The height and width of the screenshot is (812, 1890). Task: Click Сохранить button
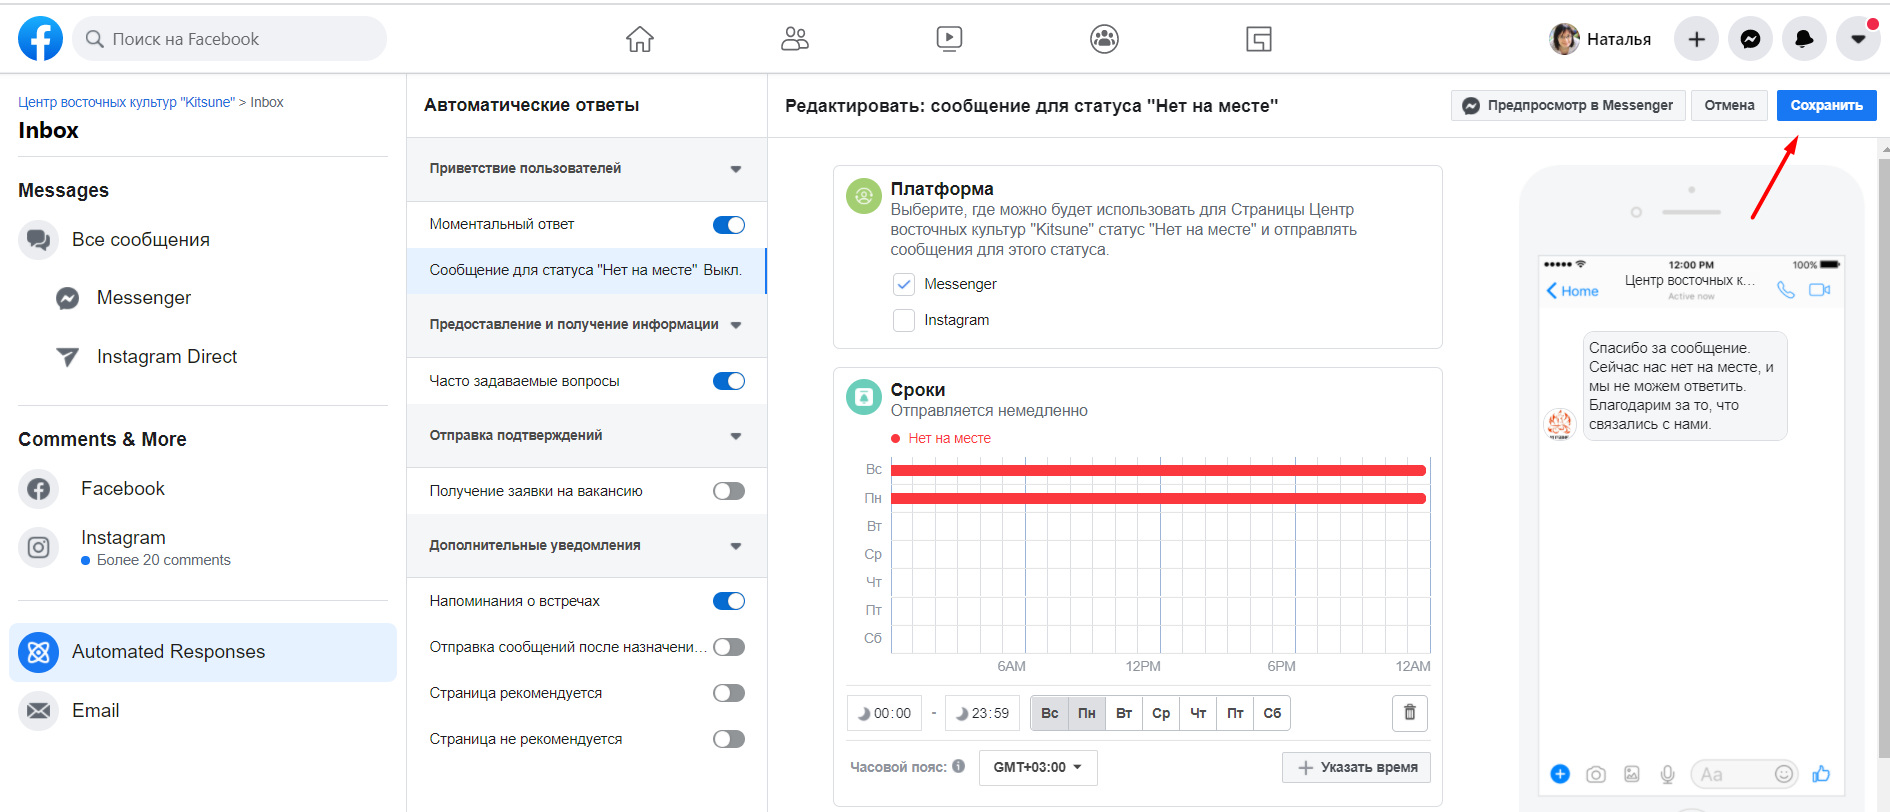pos(1826,106)
